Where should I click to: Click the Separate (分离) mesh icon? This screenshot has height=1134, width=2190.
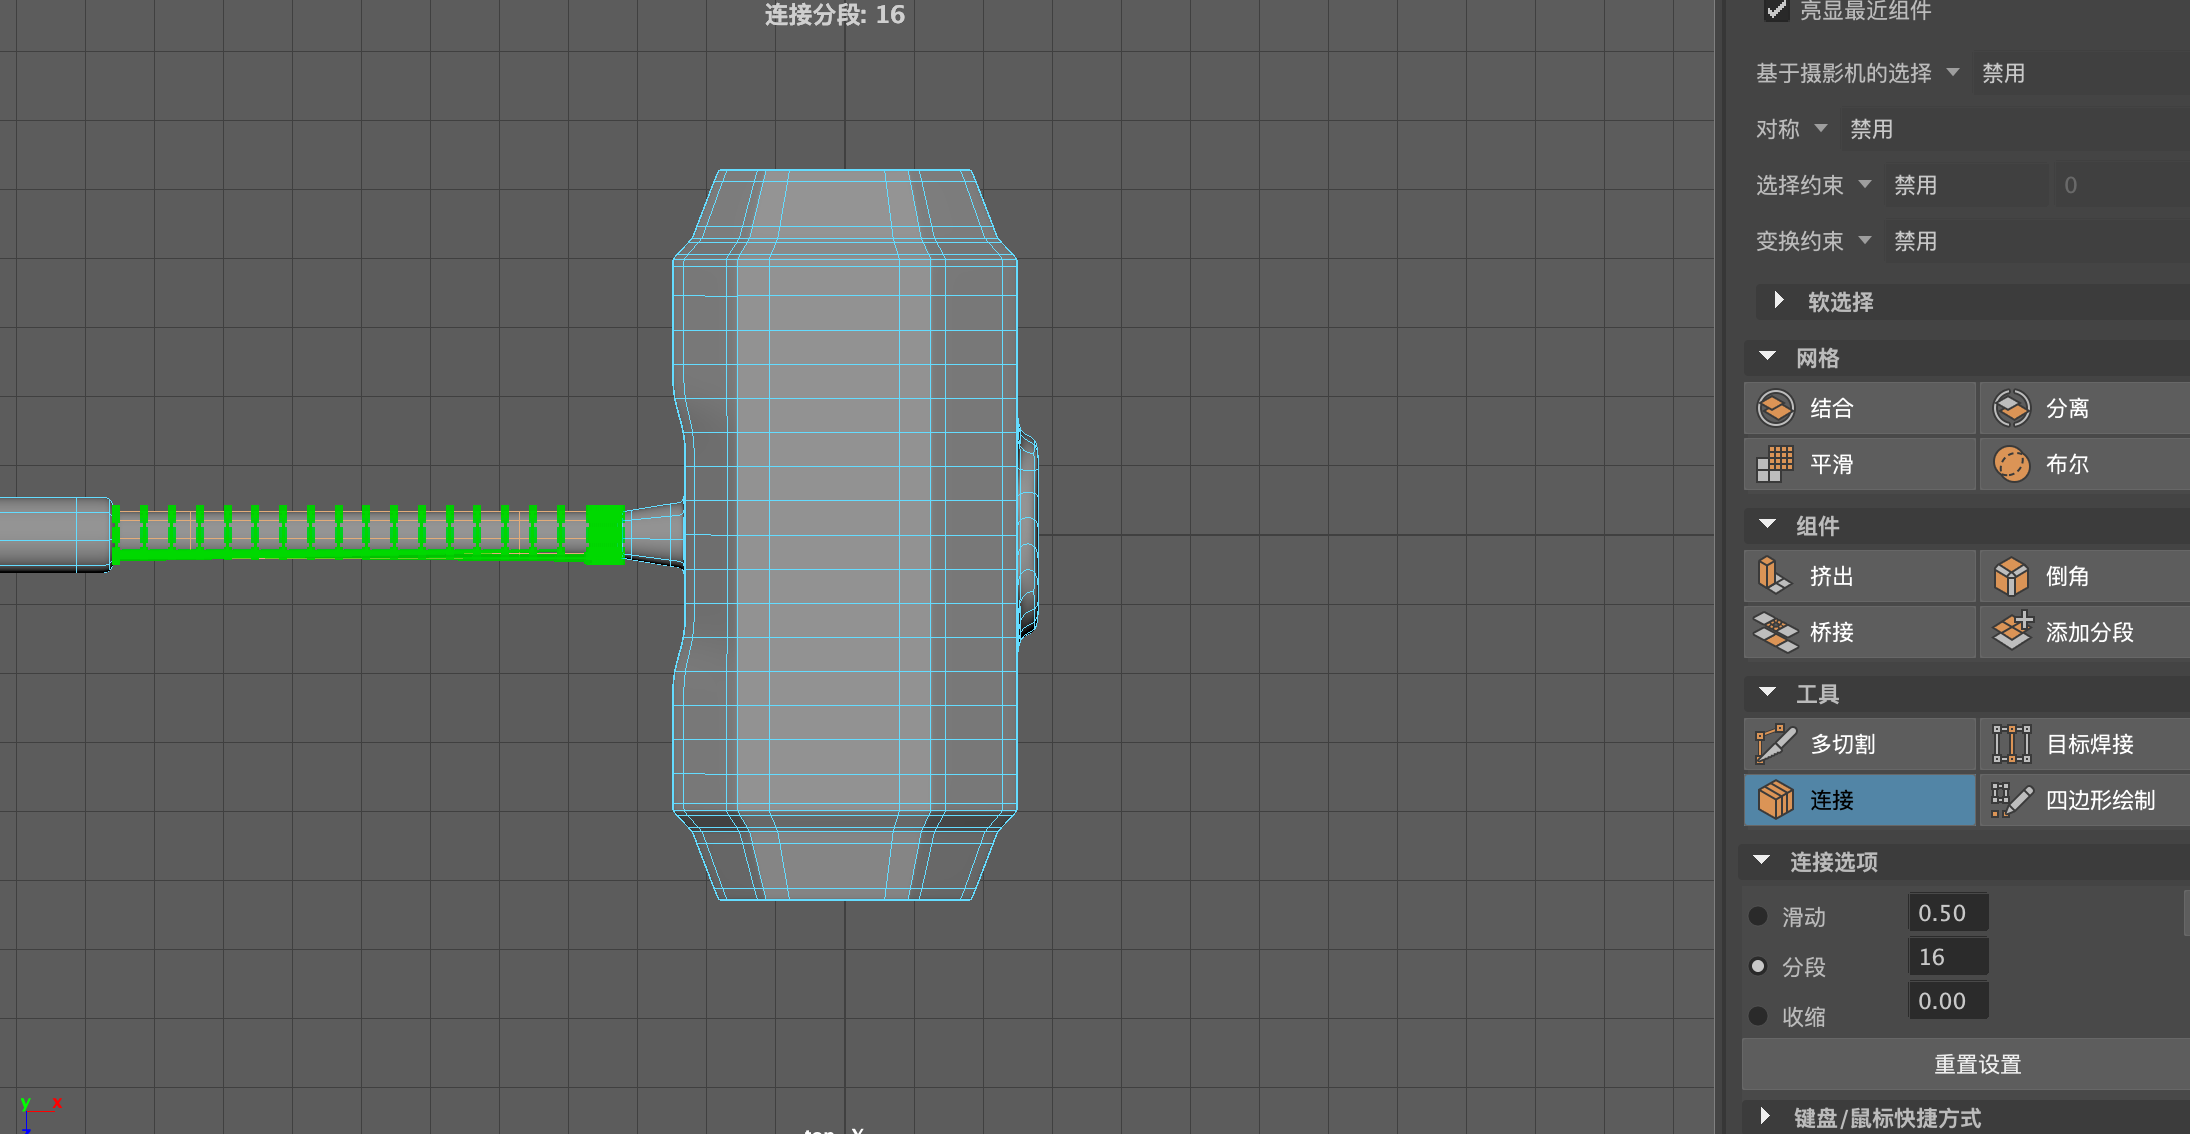pos(2011,408)
